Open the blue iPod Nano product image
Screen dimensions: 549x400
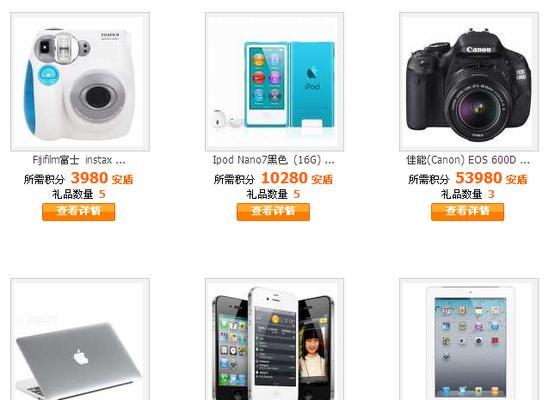274,82
